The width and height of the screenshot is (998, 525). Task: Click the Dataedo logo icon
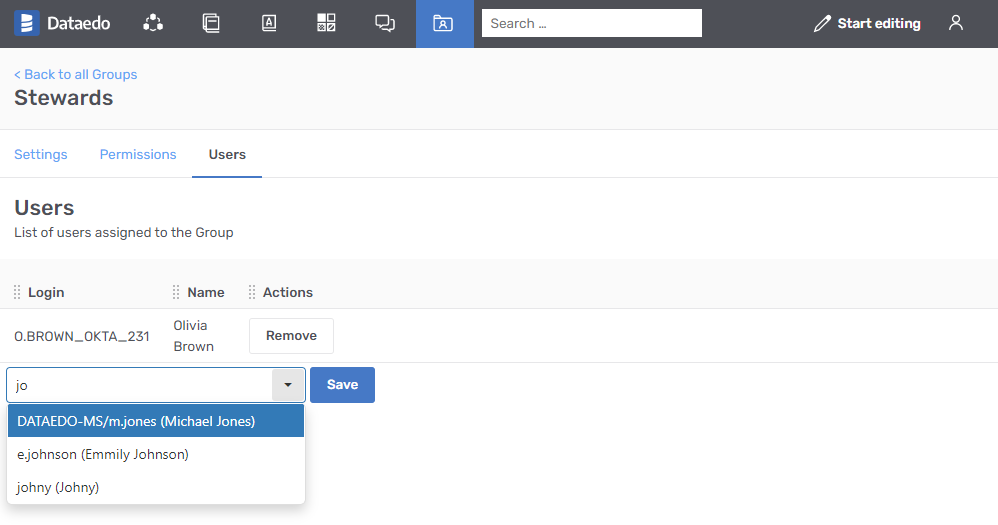27,23
